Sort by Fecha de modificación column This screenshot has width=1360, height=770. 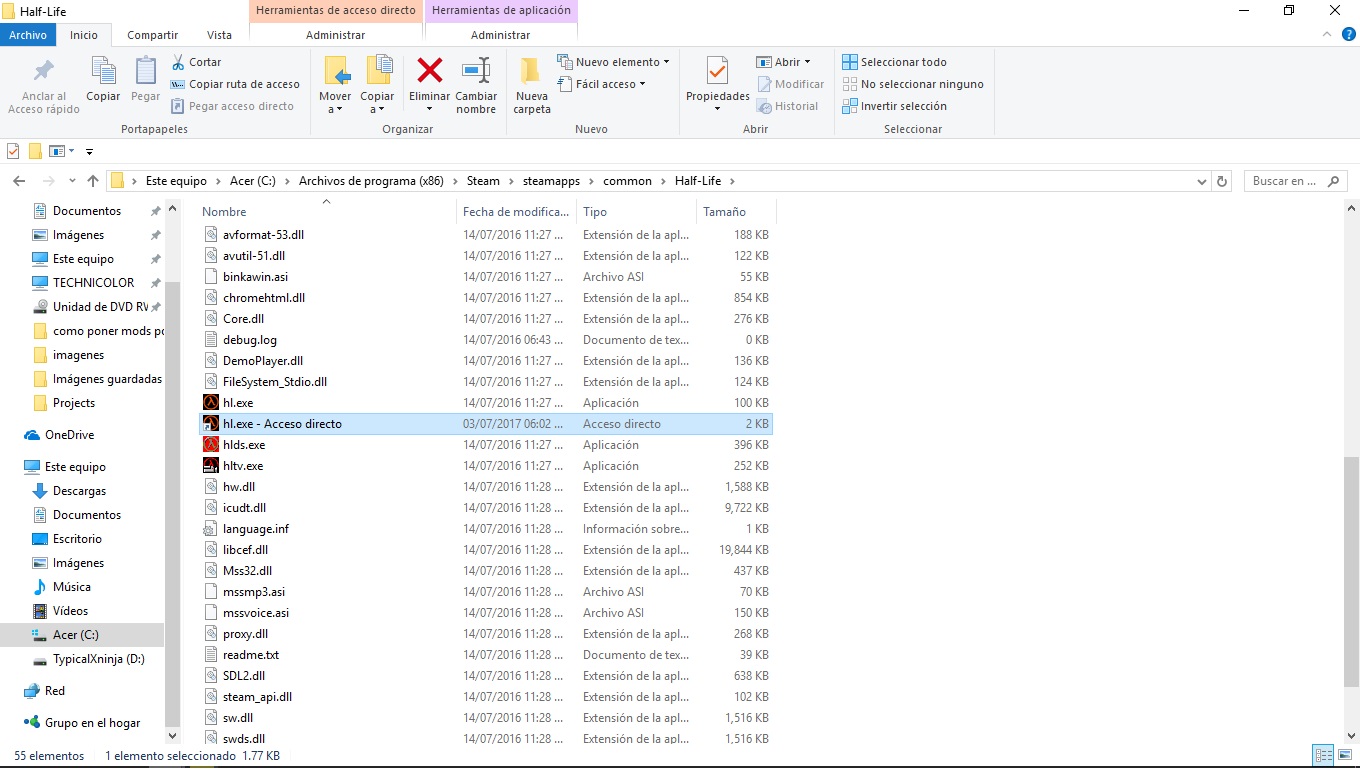coord(517,212)
